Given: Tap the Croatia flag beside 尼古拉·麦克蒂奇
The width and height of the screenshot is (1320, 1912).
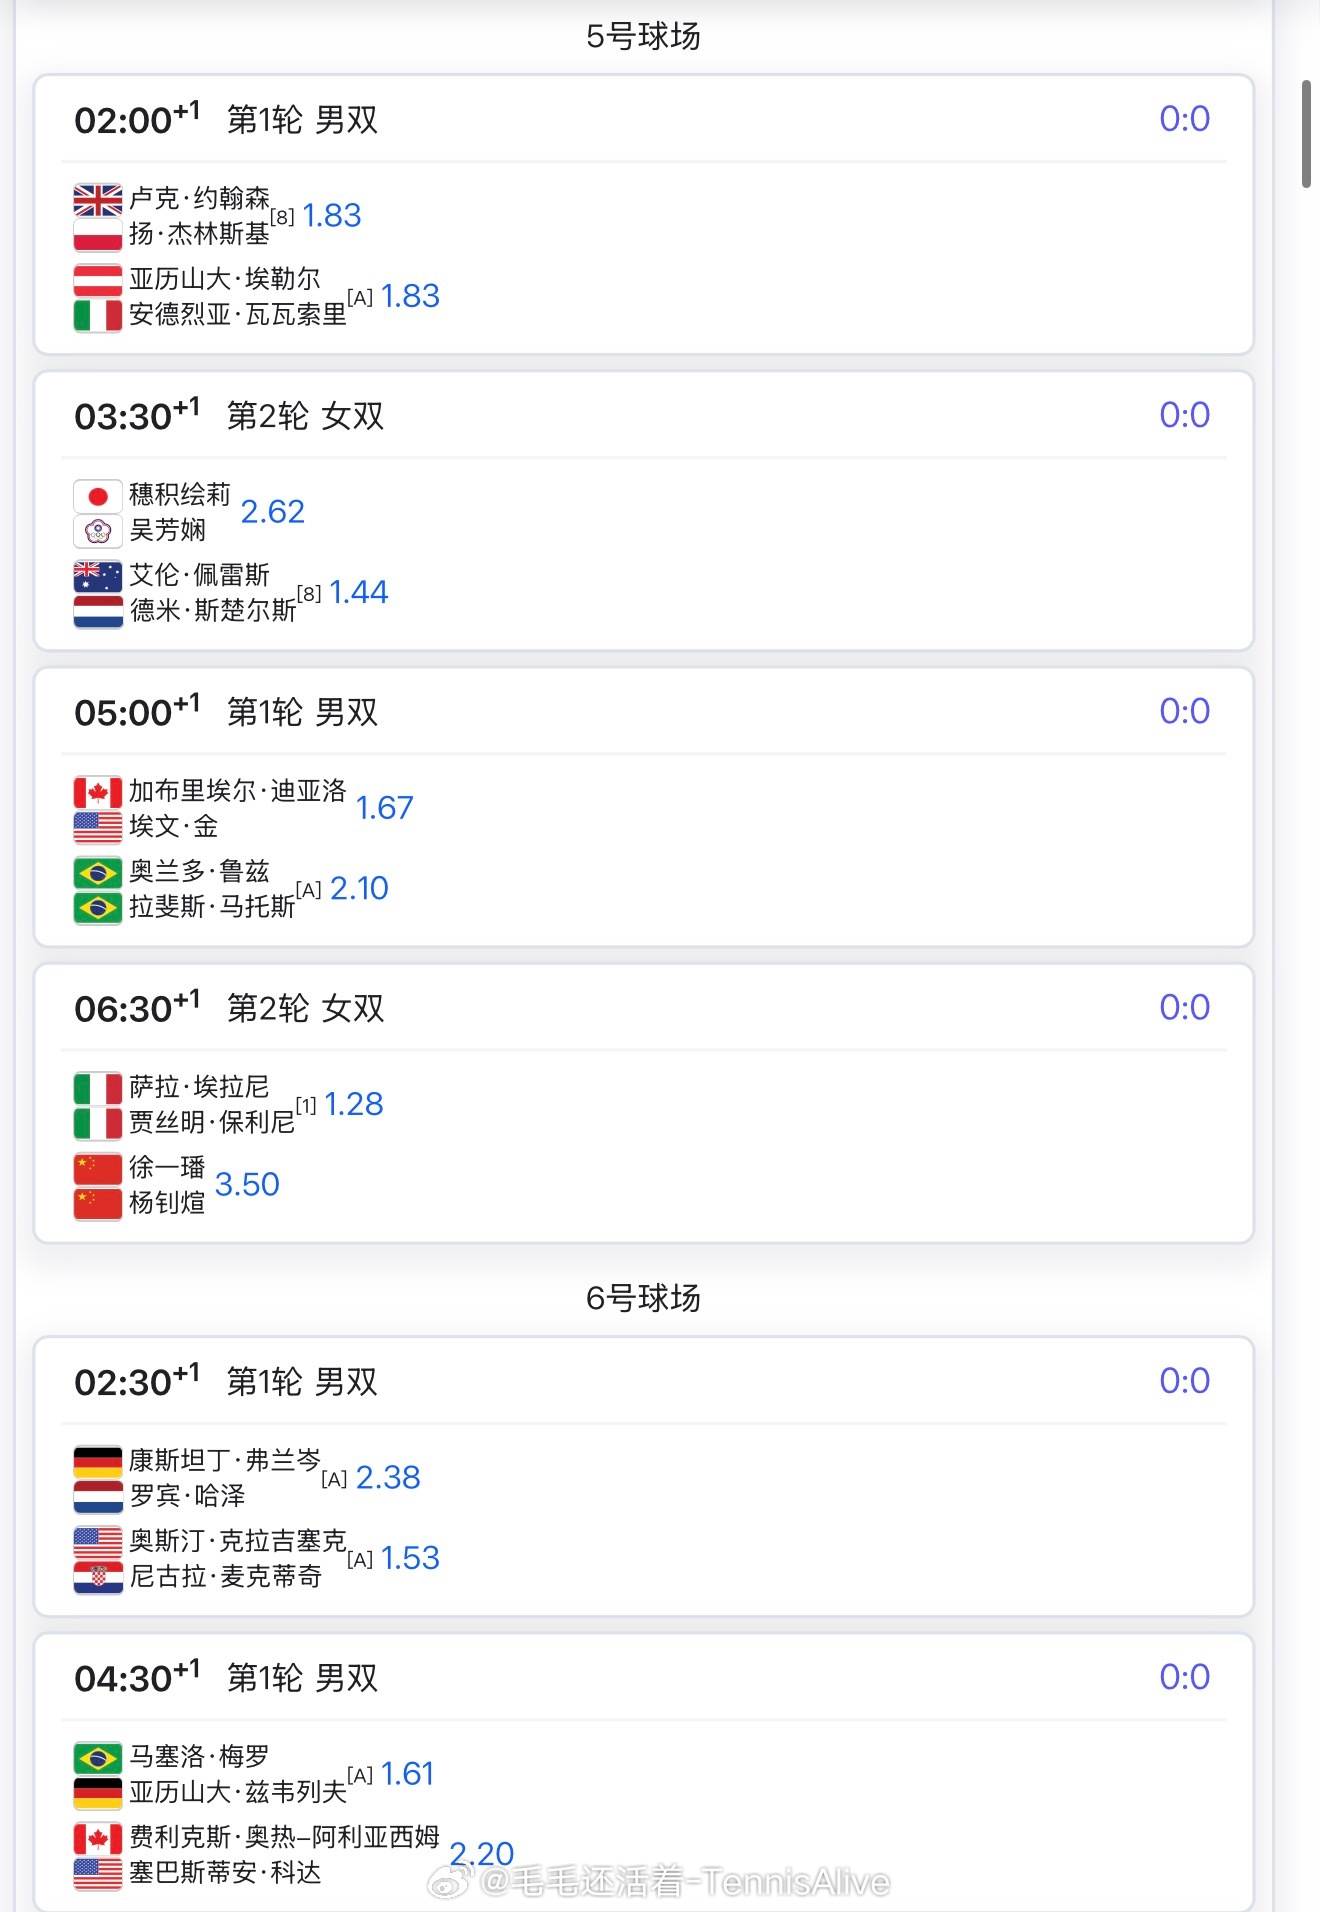Looking at the screenshot, I should click(x=98, y=1577).
